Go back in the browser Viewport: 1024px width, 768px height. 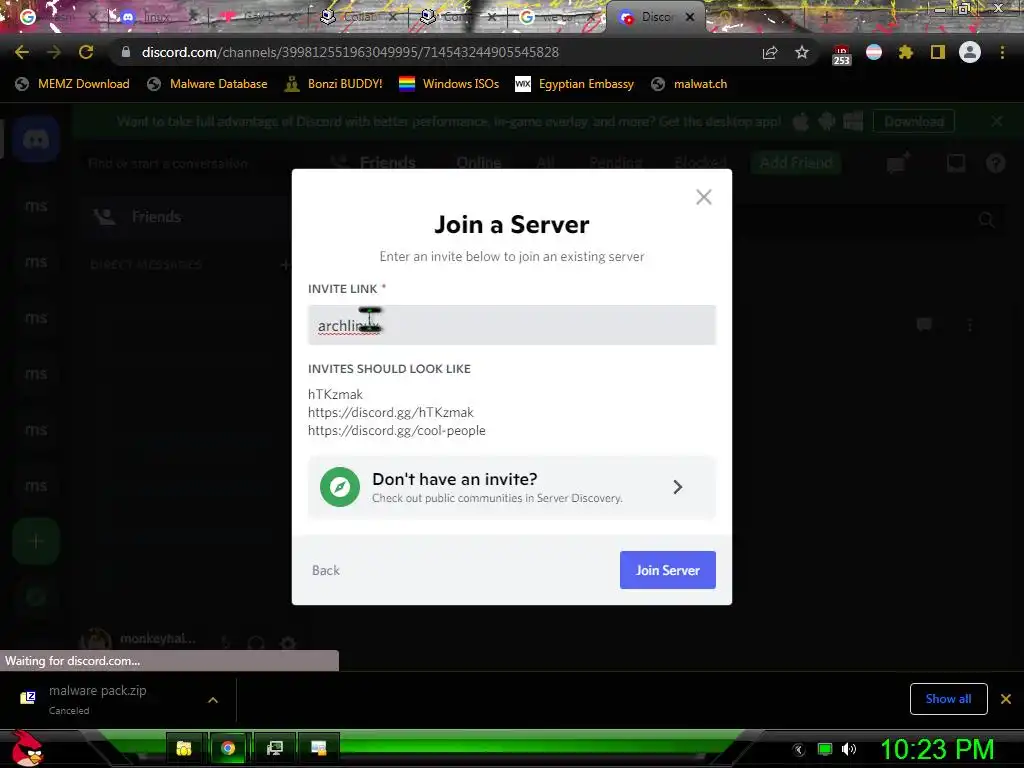[x=22, y=52]
